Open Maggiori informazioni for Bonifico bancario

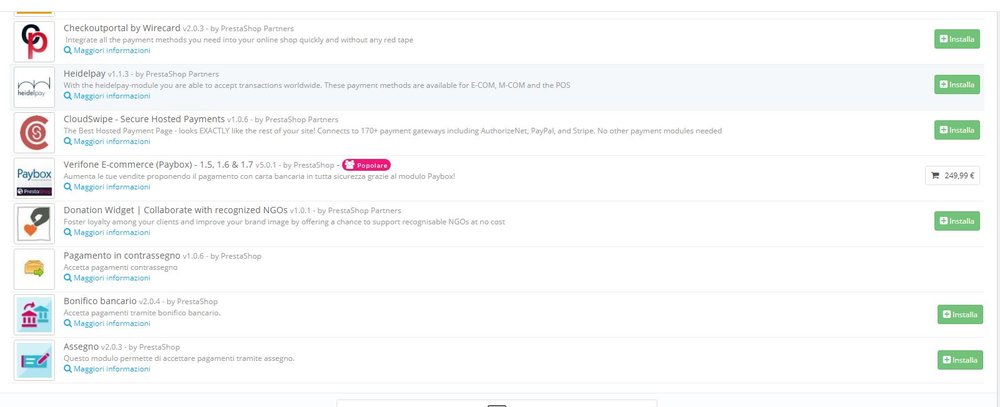coord(107,323)
